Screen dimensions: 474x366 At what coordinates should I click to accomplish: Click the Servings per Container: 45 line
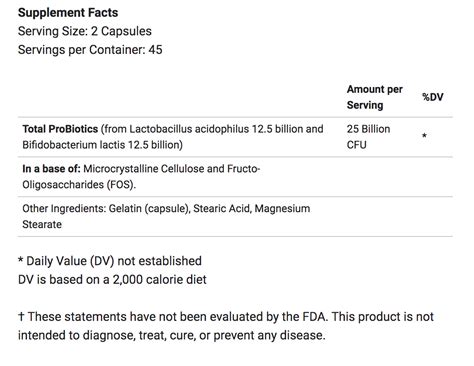click(x=90, y=50)
